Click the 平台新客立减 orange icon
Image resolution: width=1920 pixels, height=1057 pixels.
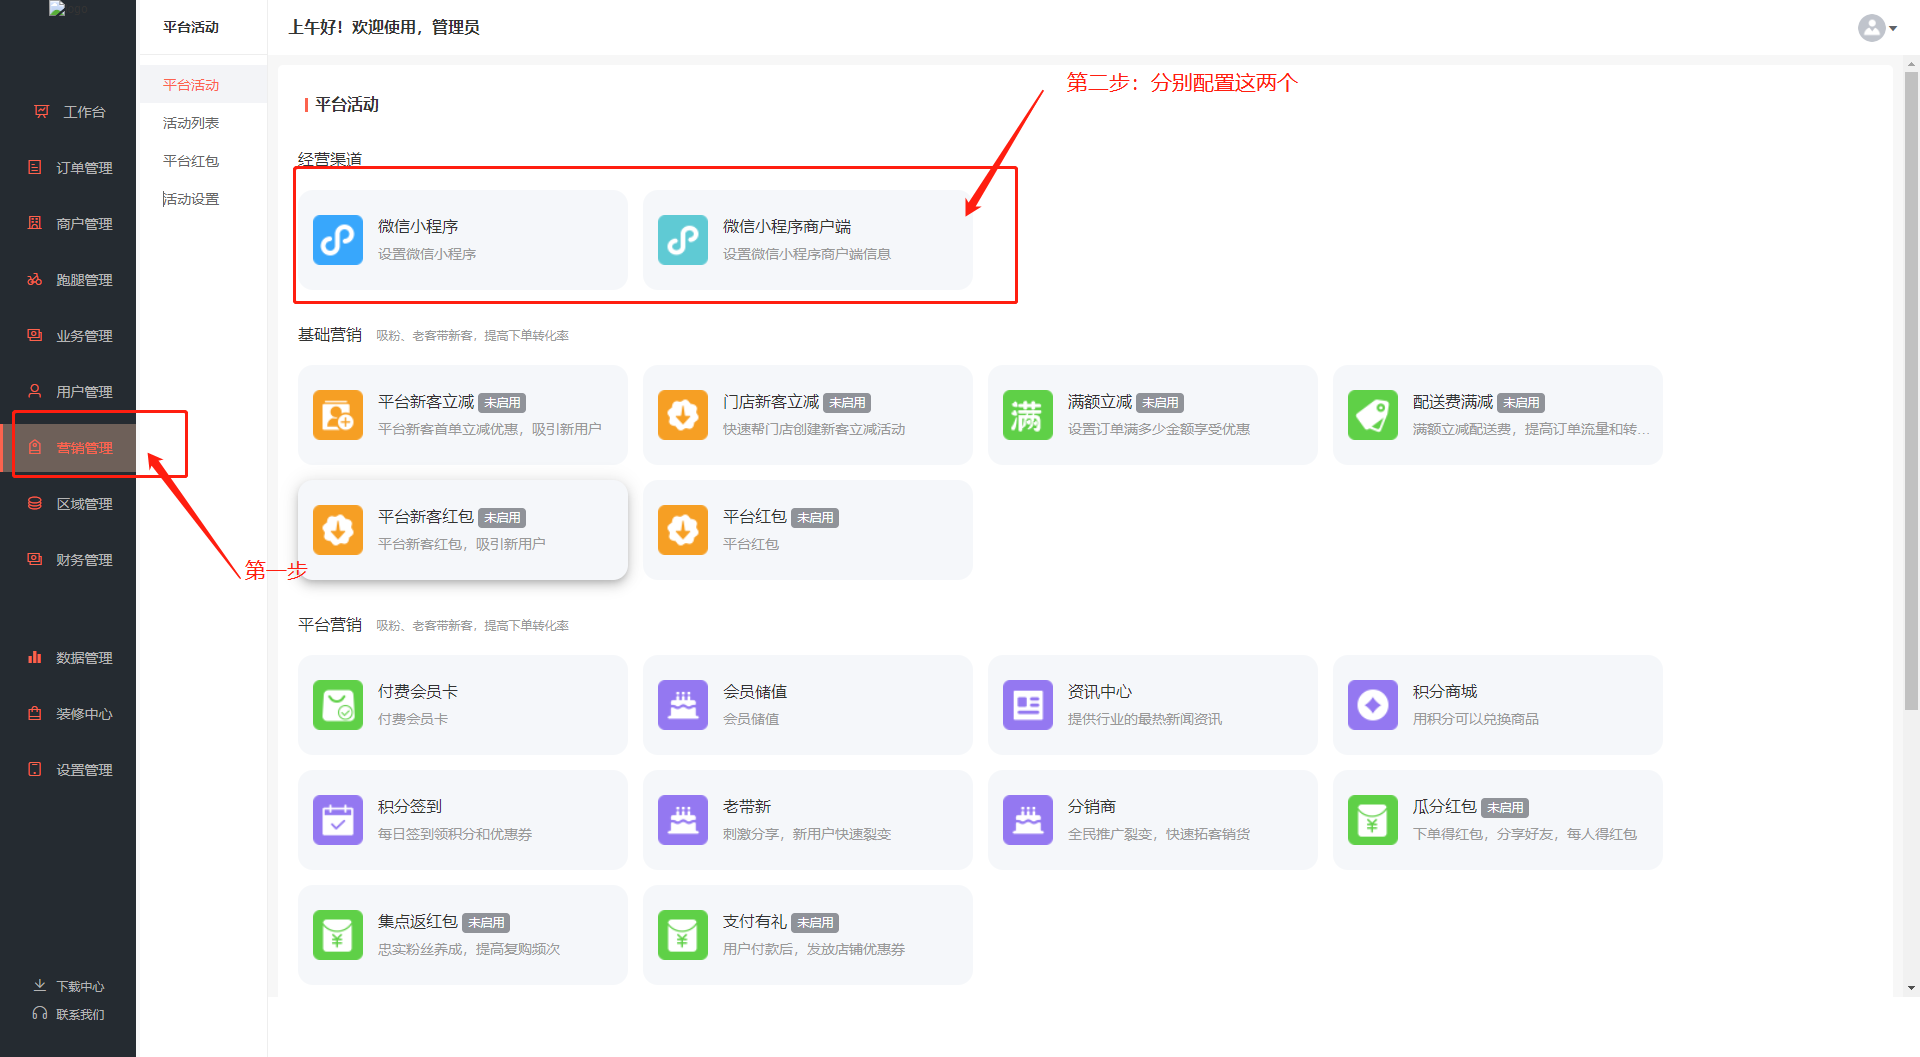tap(337, 415)
